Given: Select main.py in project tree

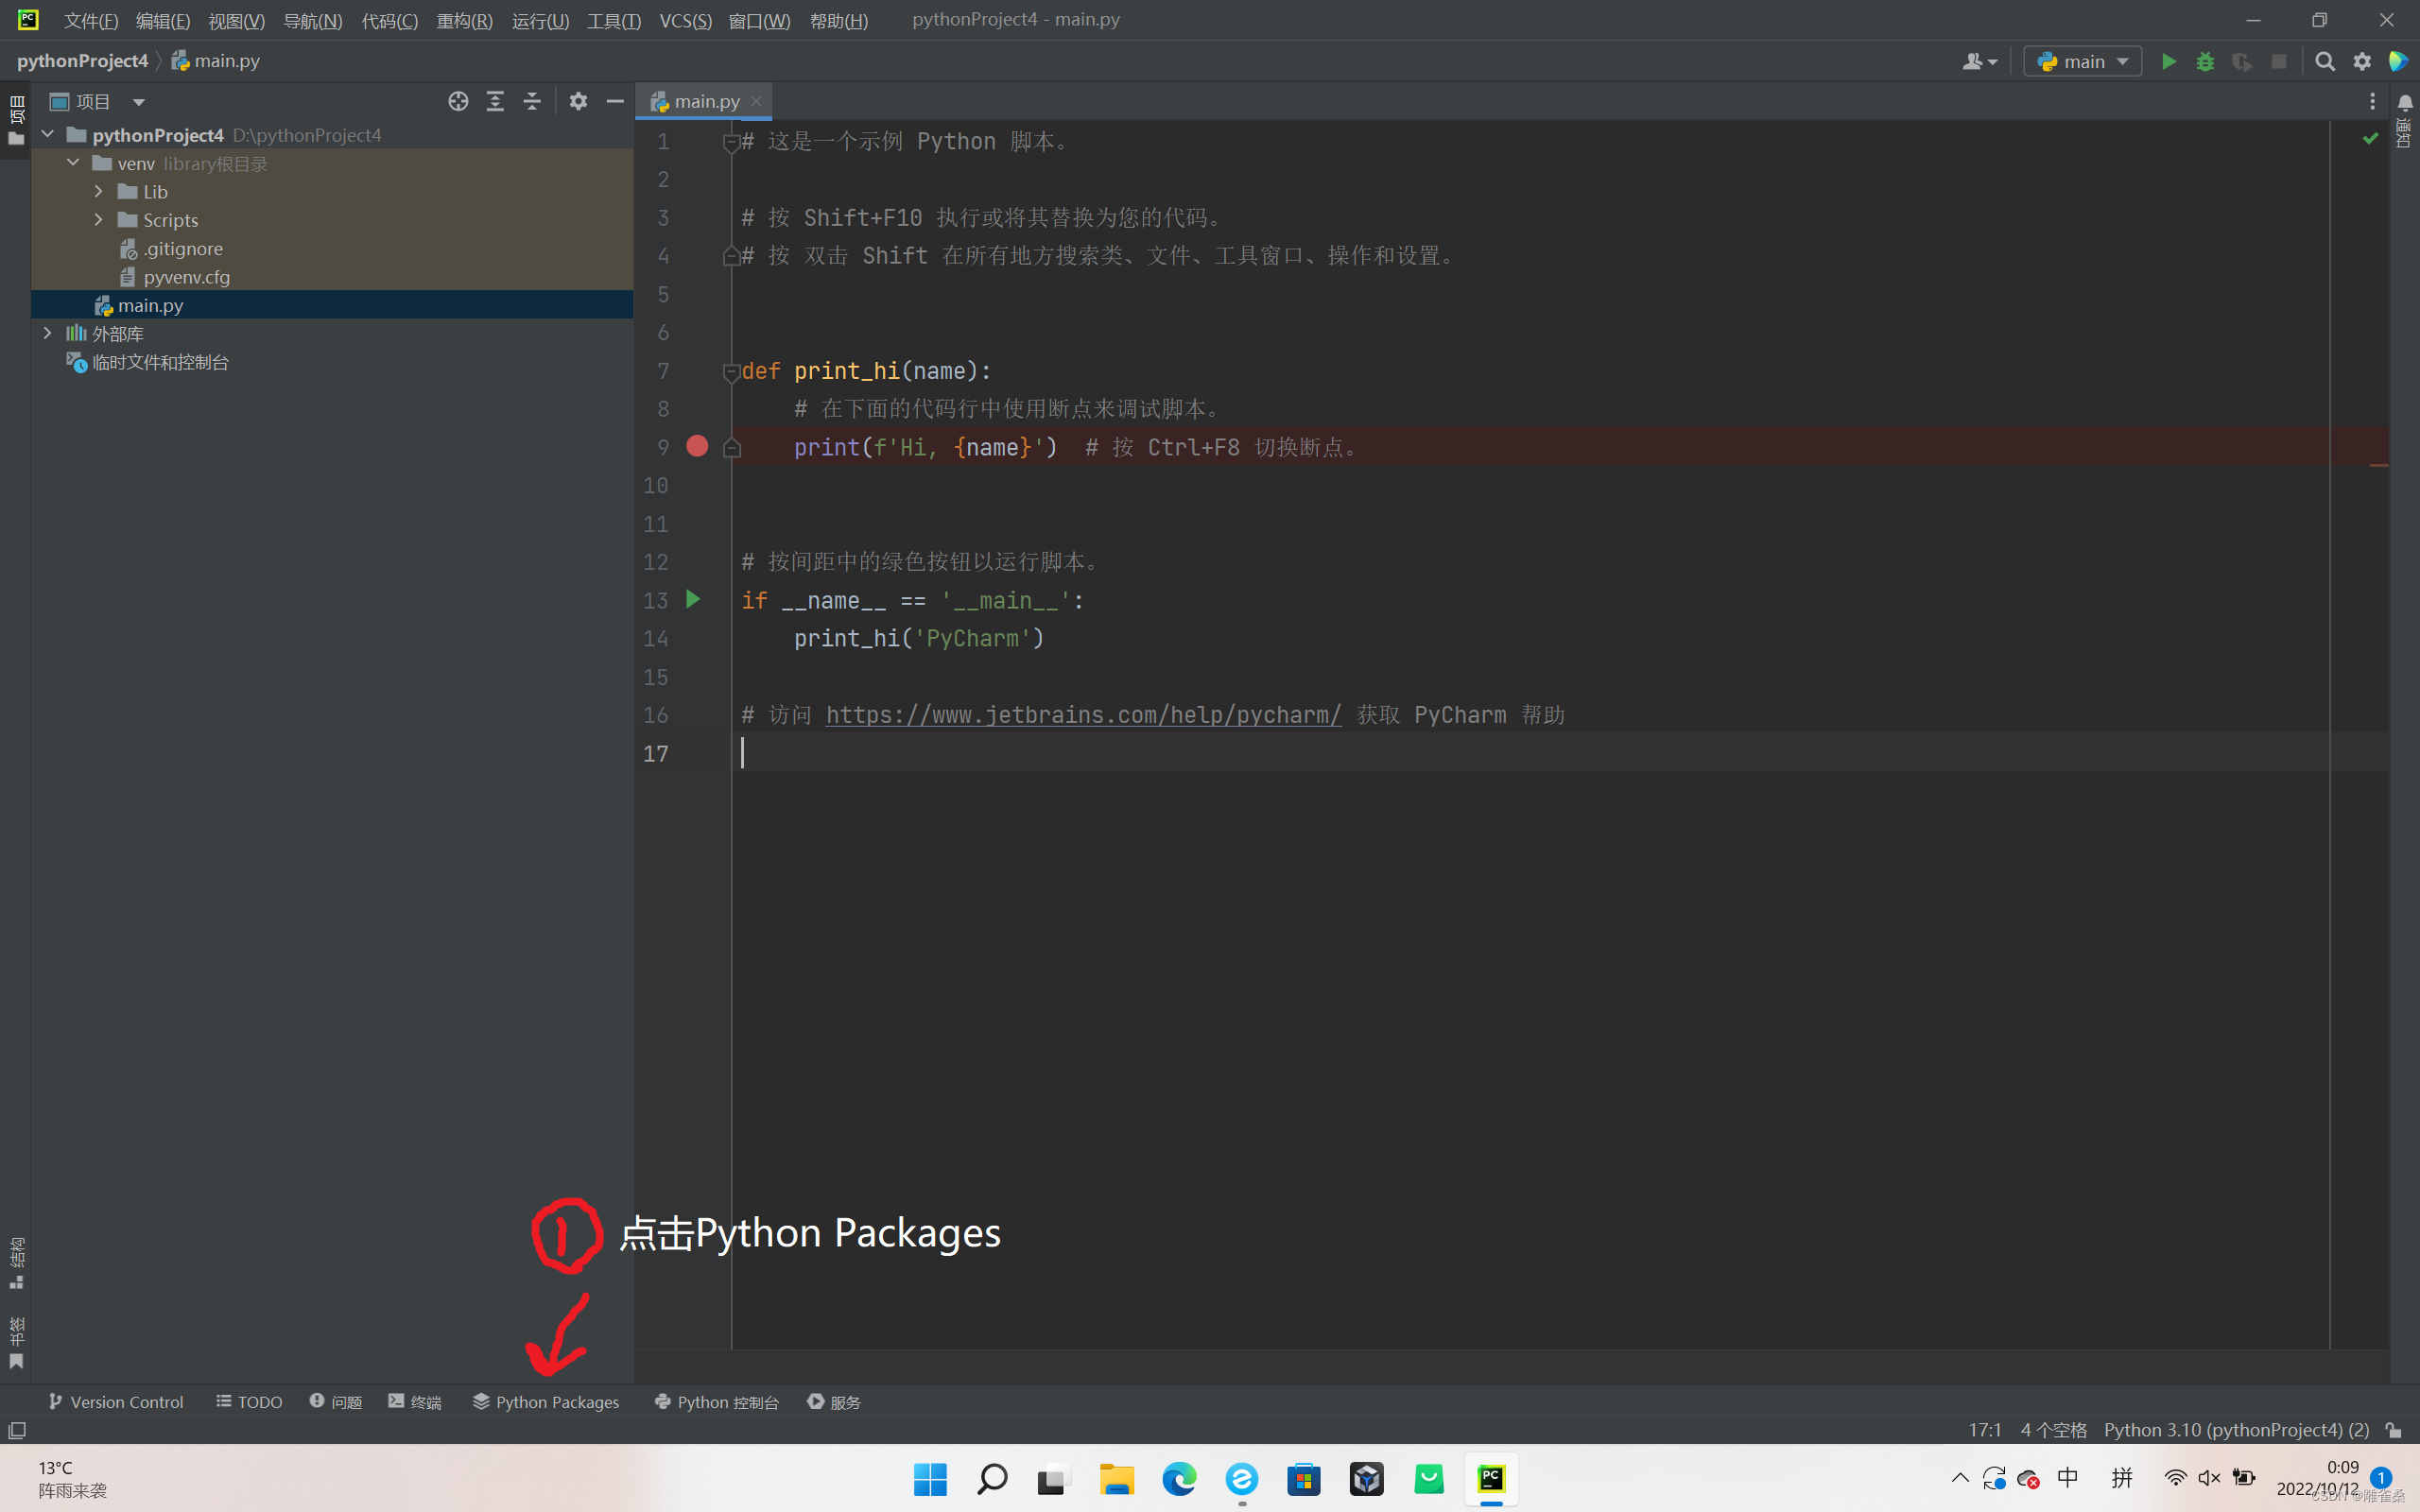Looking at the screenshot, I should point(332,305).
